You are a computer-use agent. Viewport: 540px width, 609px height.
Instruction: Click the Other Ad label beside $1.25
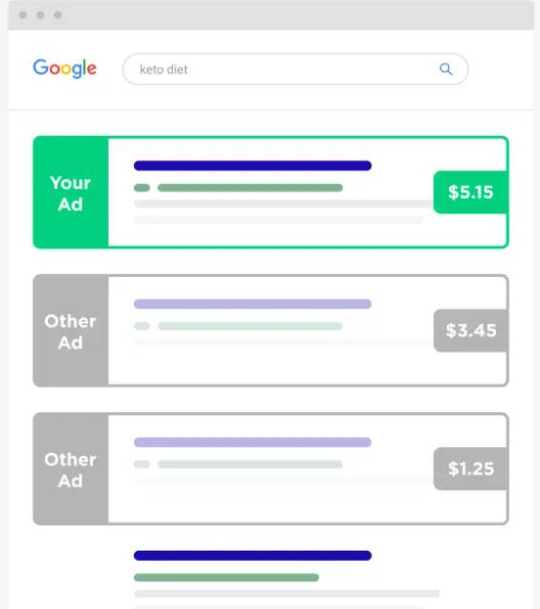coord(71,469)
